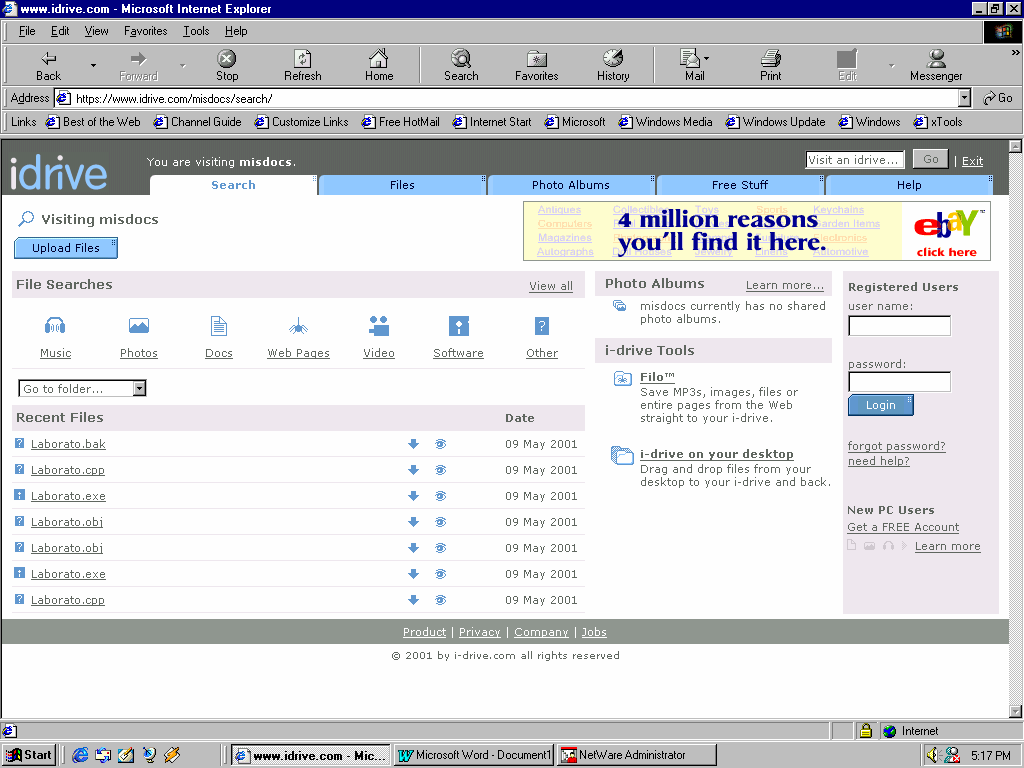Image resolution: width=1024 pixels, height=768 pixels.
Task: Select the Video camera icon
Action: tap(379, 326)
